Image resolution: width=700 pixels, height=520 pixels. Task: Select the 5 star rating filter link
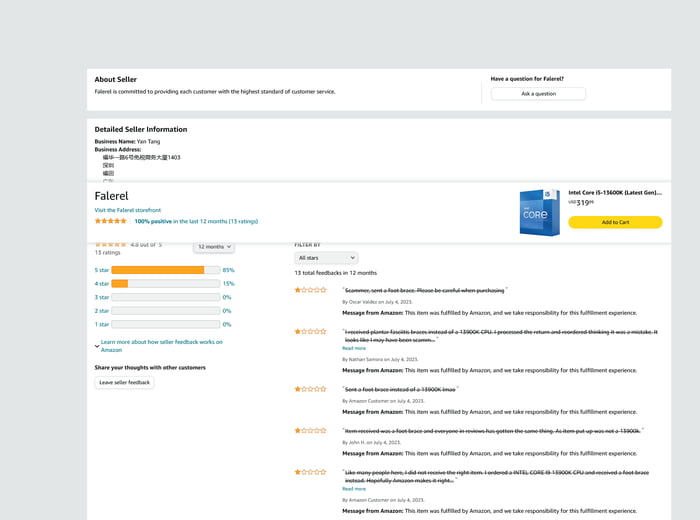[102, 270]
